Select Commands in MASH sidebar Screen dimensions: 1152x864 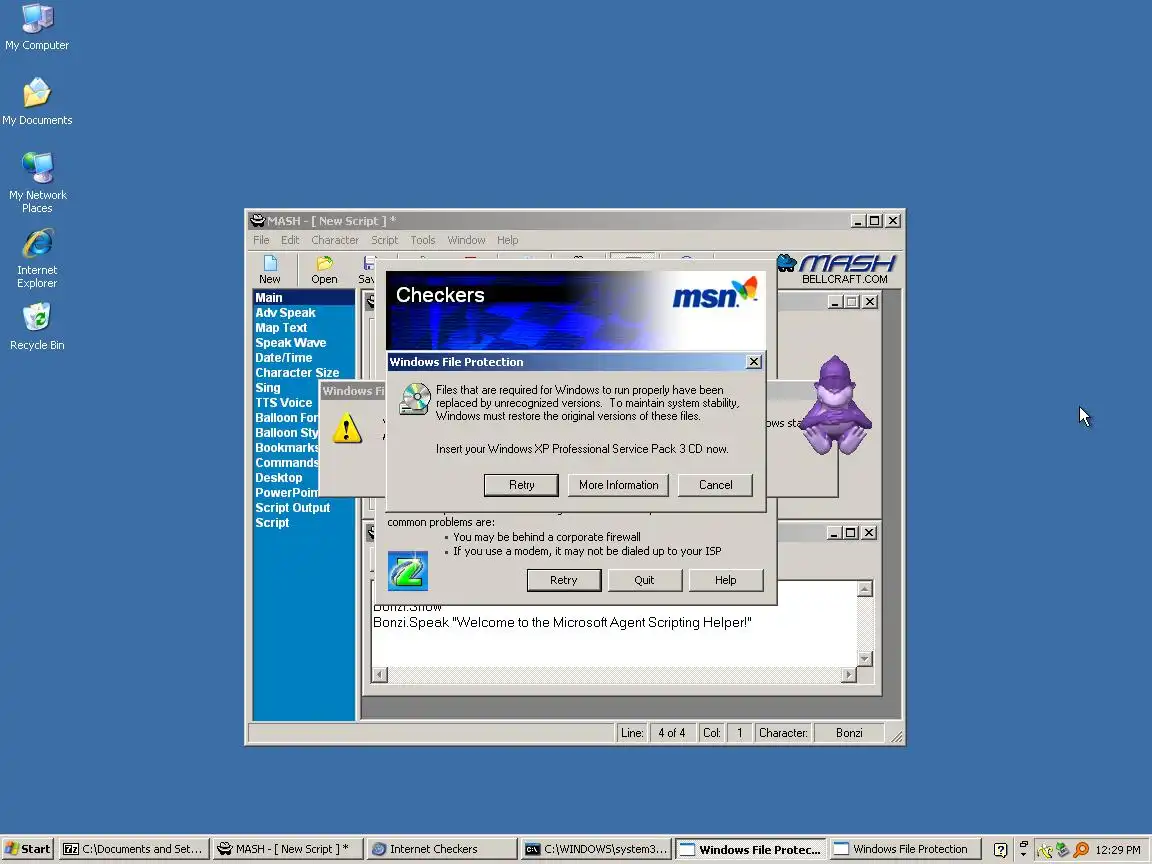[x=287, y=463]
